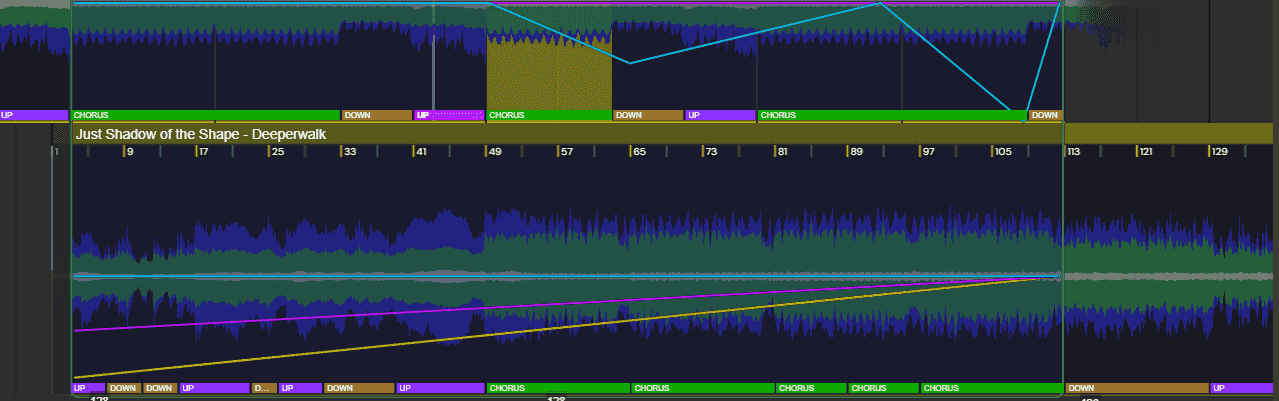Click the blue automation point at the dip
The image size is (1279, 401).
click(x=630, y=63)
